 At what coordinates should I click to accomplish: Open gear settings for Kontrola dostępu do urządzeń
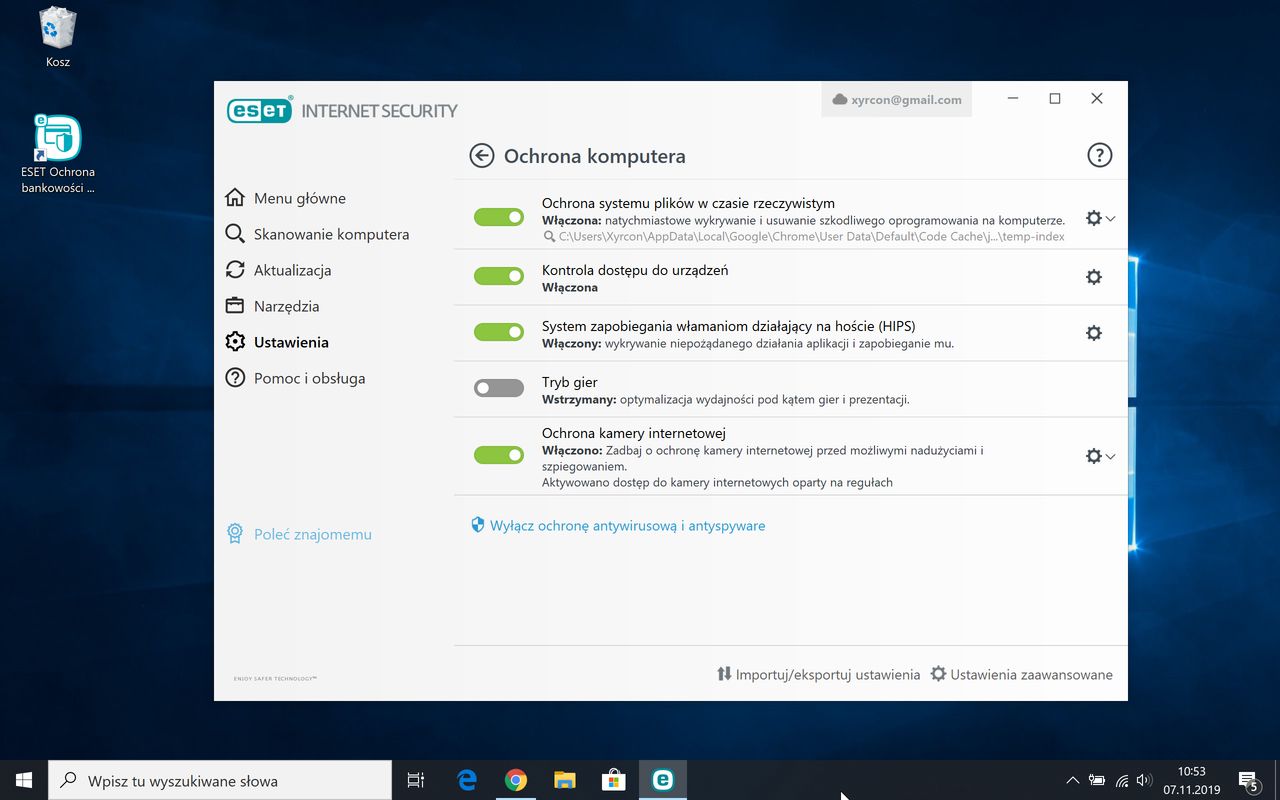pos(1094,277)
